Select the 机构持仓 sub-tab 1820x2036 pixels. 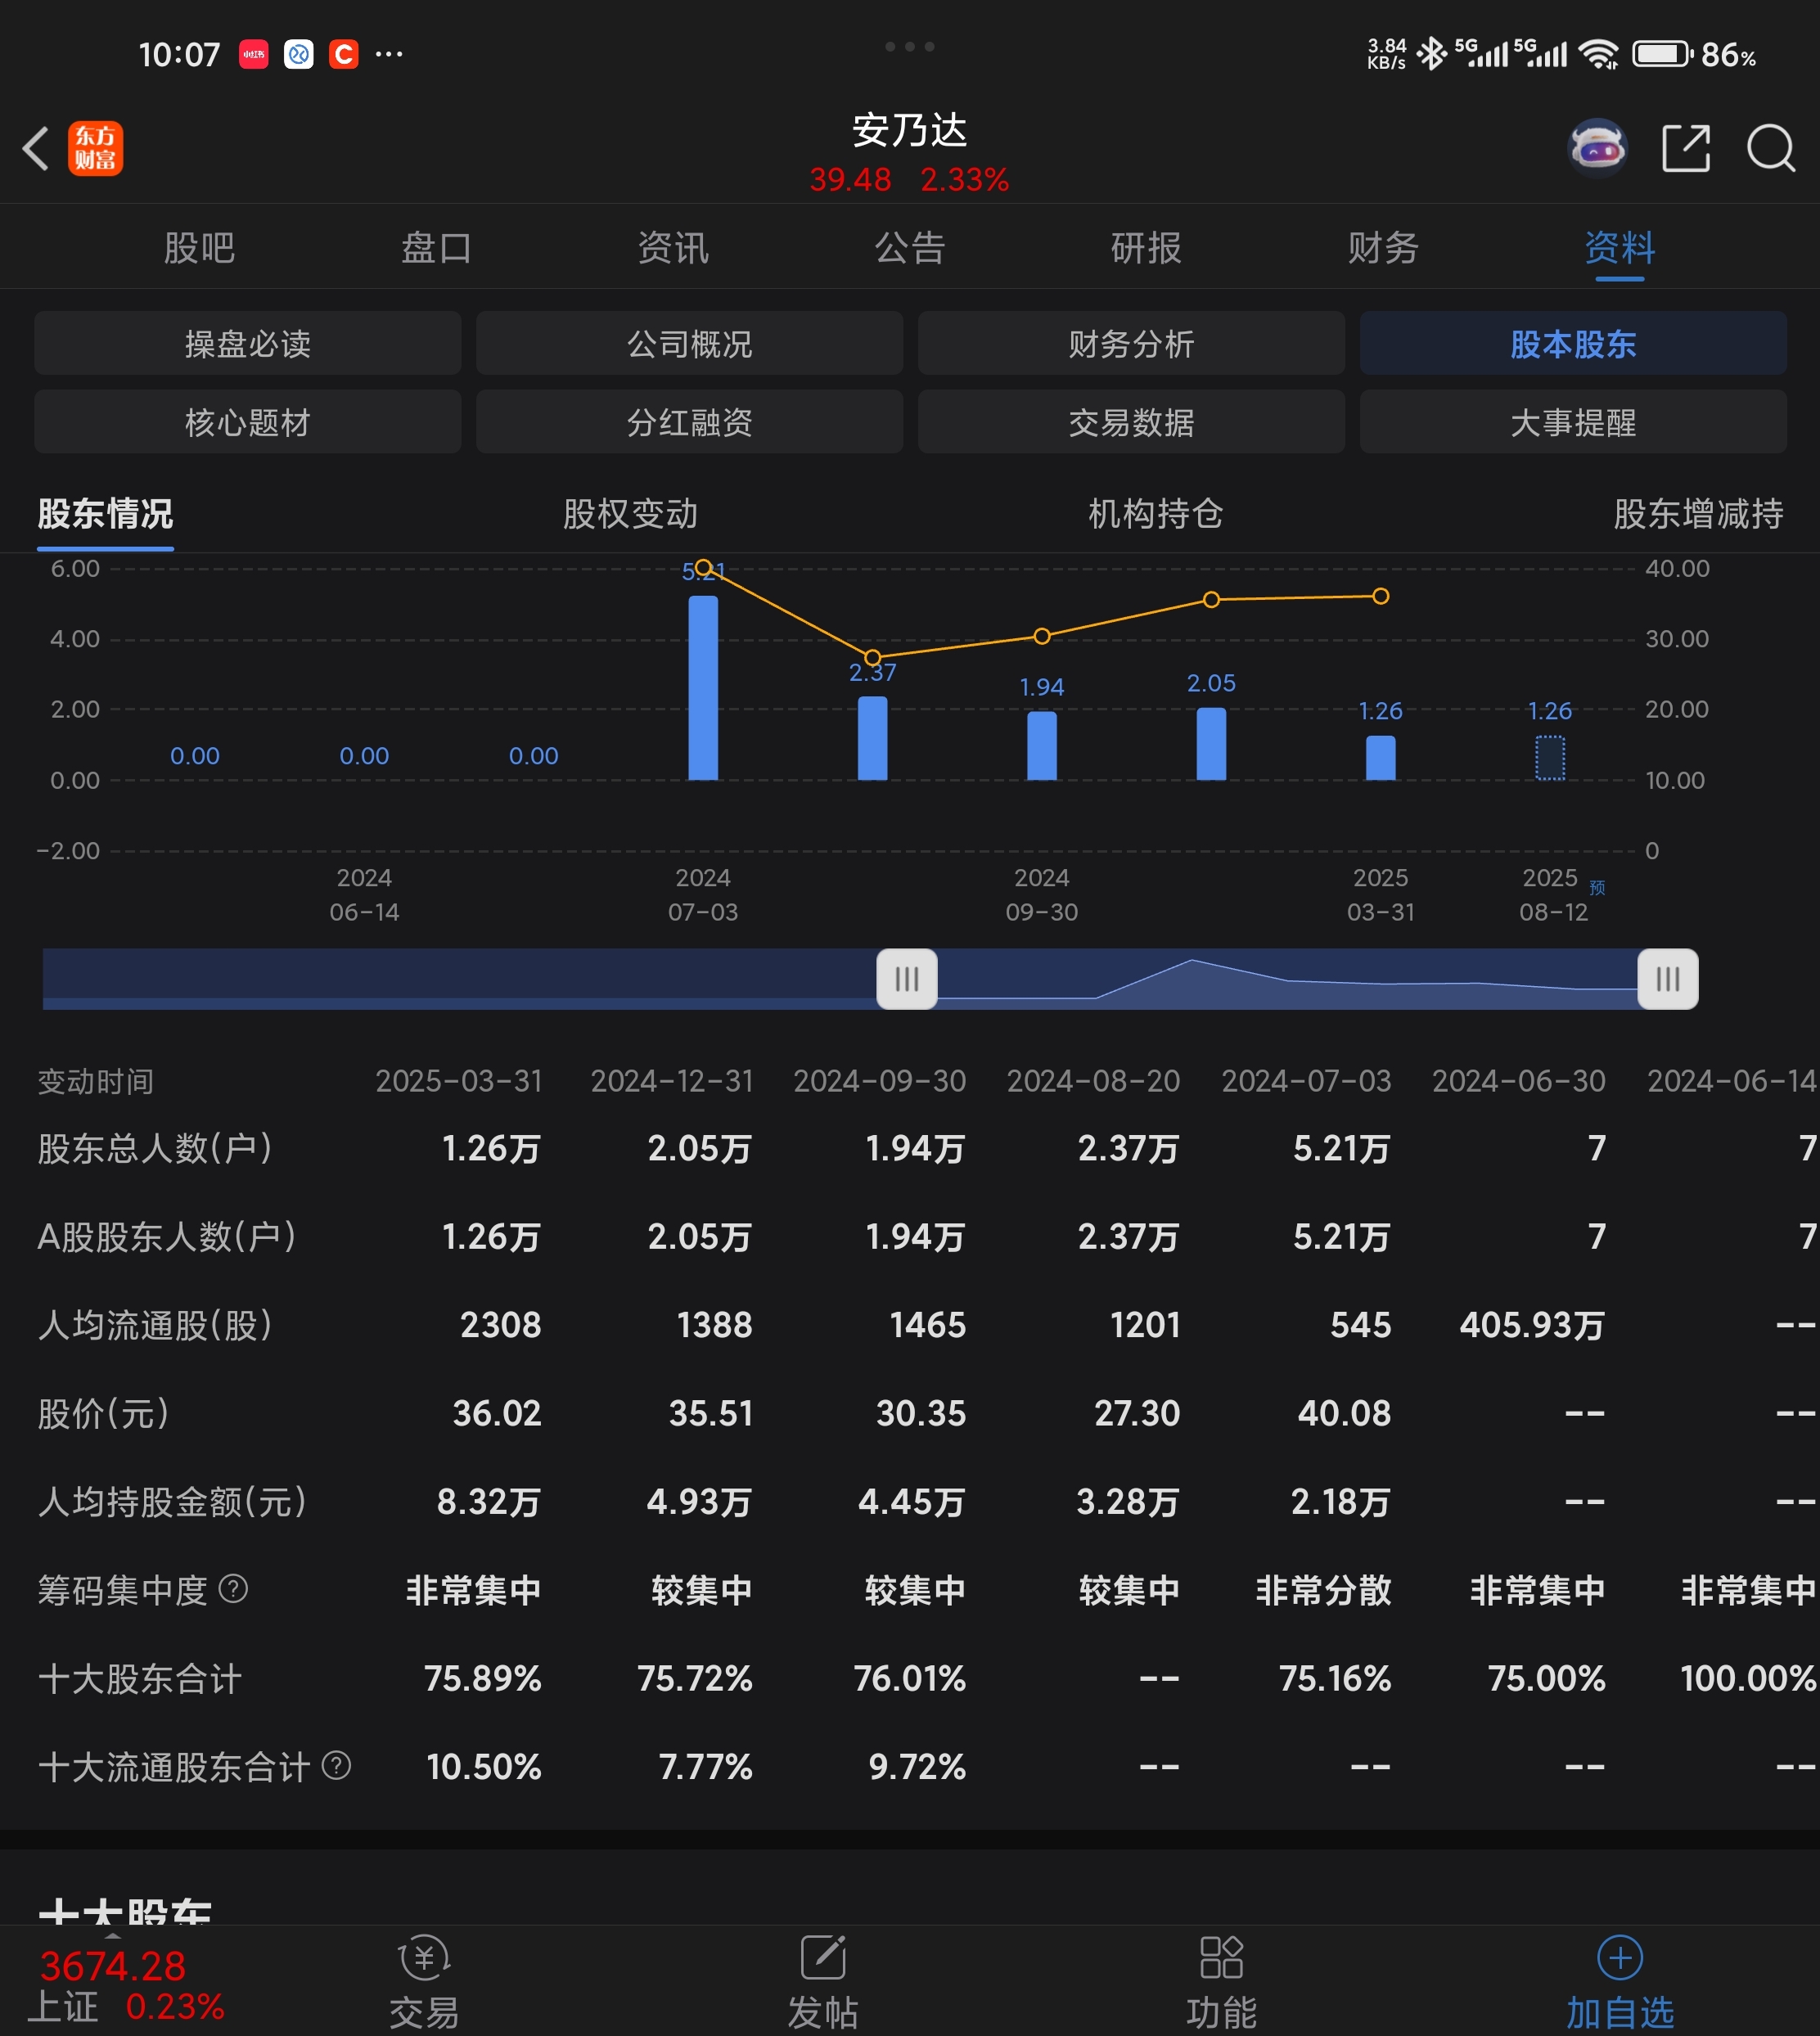1155,514
